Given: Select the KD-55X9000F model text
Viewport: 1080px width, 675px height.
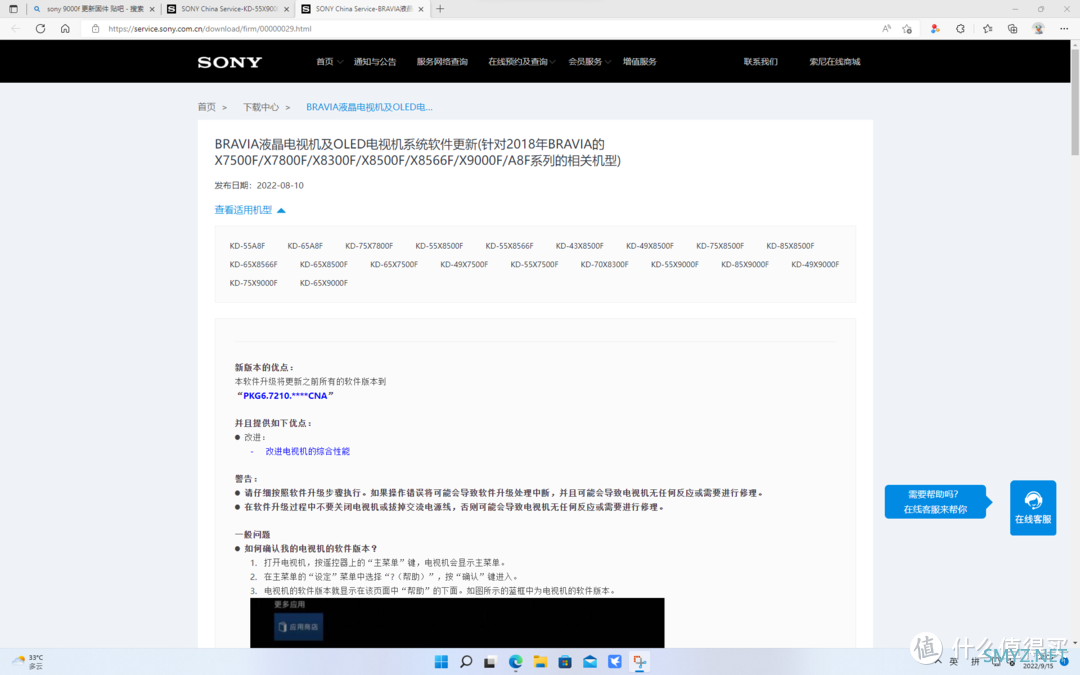Looking at the screenshot, I should pos(675,264).
